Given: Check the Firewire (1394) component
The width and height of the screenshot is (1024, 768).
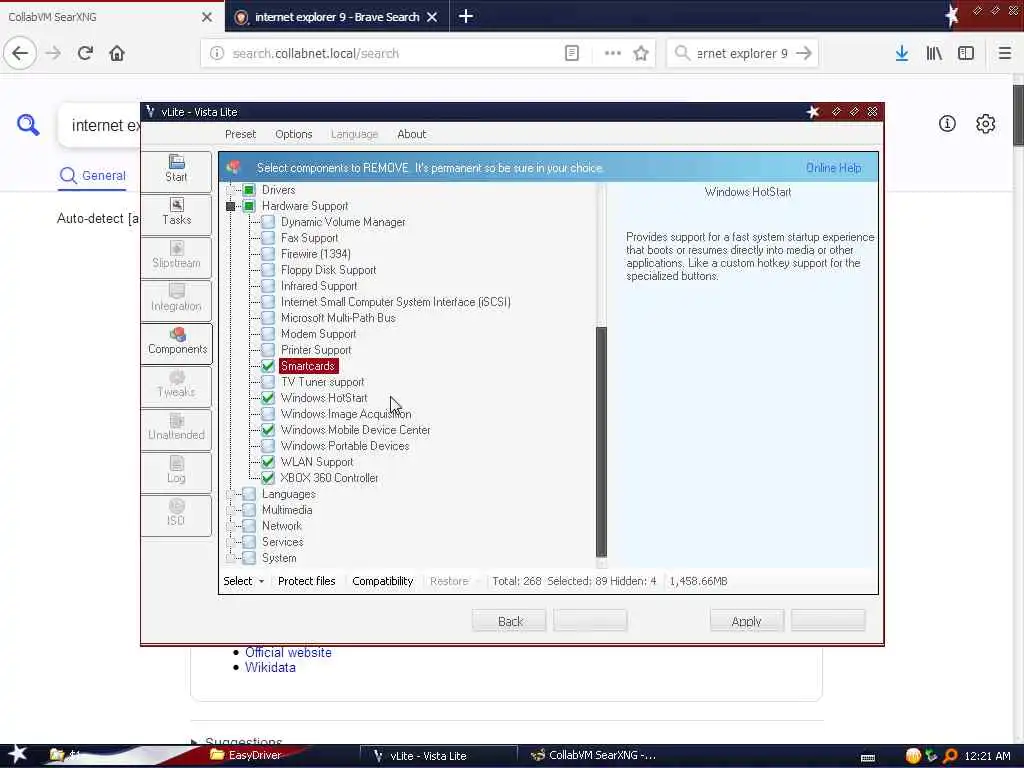Looking at the screenshot, I should coord(268,254).
